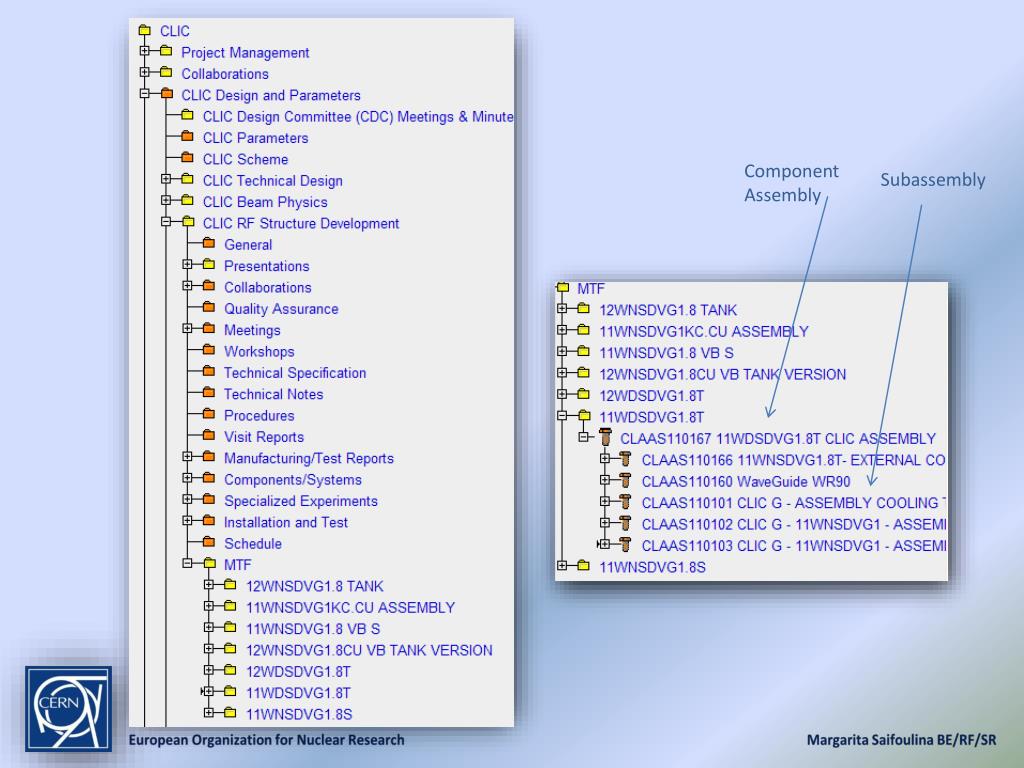Collapse the 11WDSDVG1.8T node in right panel
This screenshot has height=768, width=1024.
coord(562,415)
